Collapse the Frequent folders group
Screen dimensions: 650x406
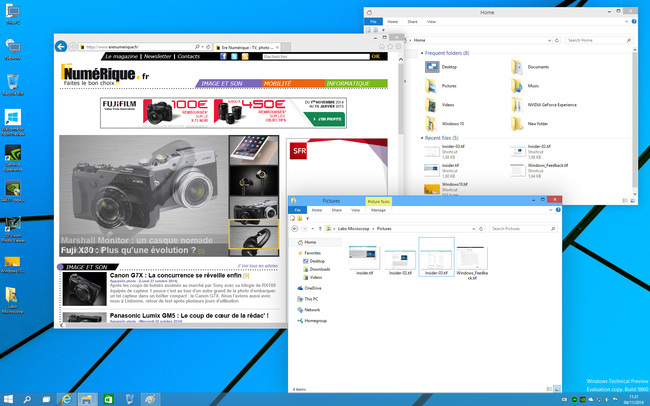422,53
